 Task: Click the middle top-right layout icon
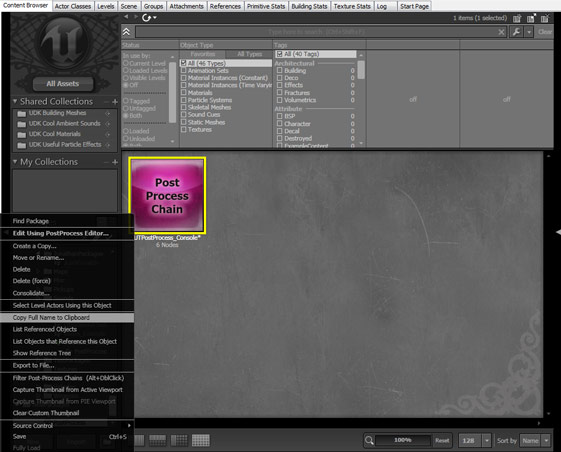click(531, 18)
